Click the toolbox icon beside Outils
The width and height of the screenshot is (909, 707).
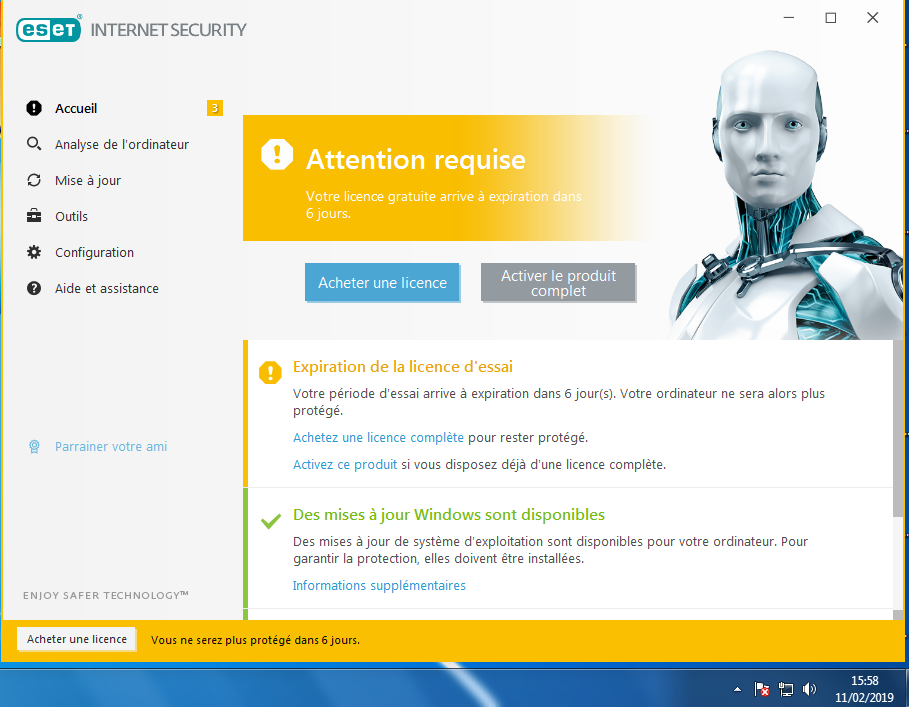34,216
